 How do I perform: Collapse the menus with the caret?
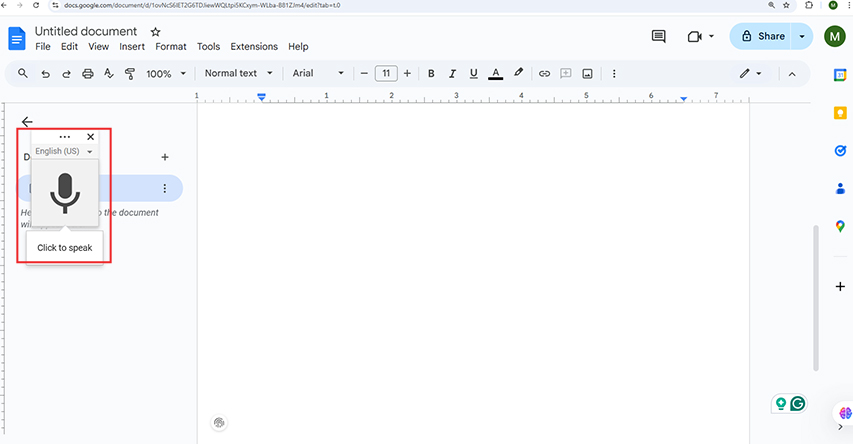[792, 74]
